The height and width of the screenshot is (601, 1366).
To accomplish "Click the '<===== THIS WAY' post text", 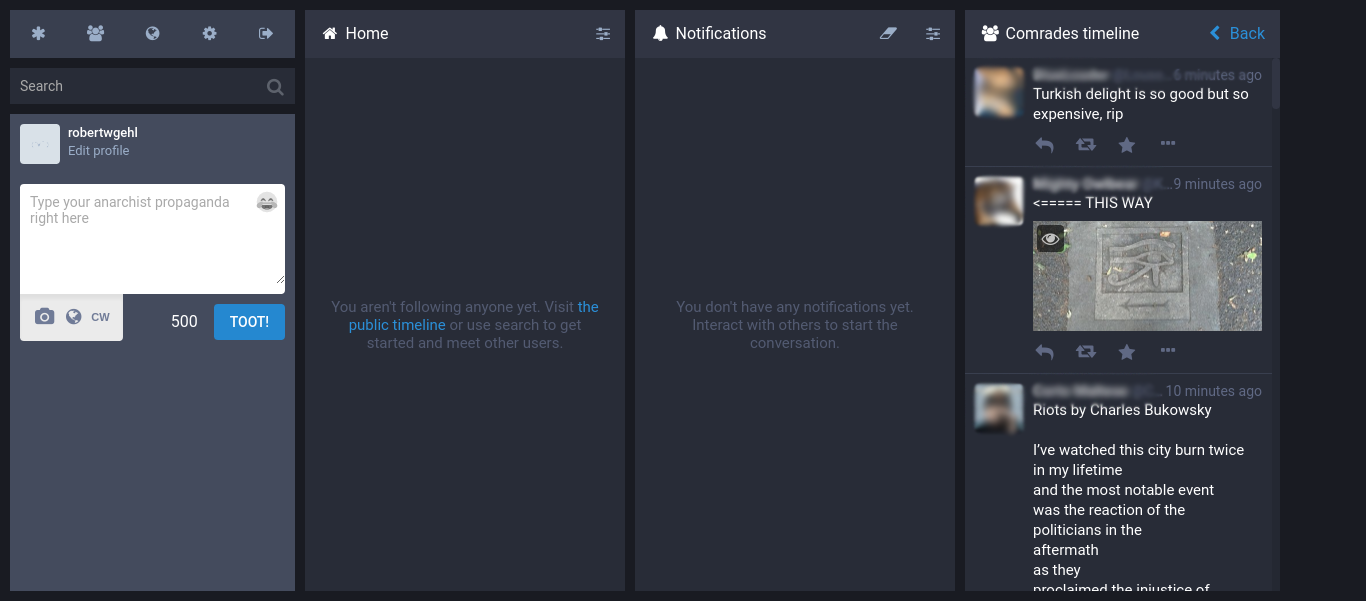I will [x=1093, y=203].
